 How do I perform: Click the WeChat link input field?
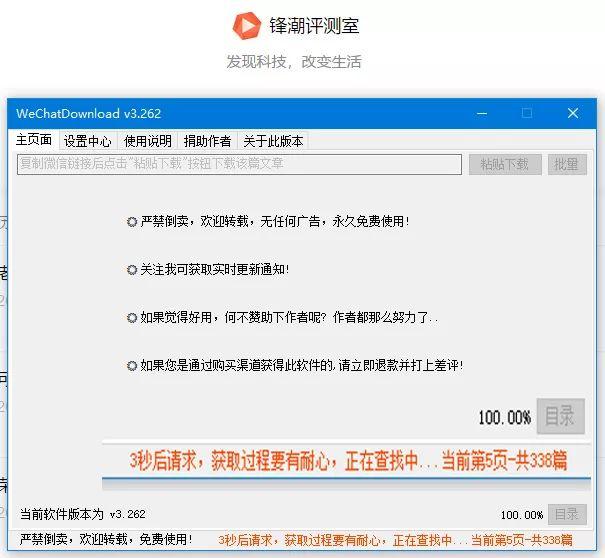click(x=239, y=164)
